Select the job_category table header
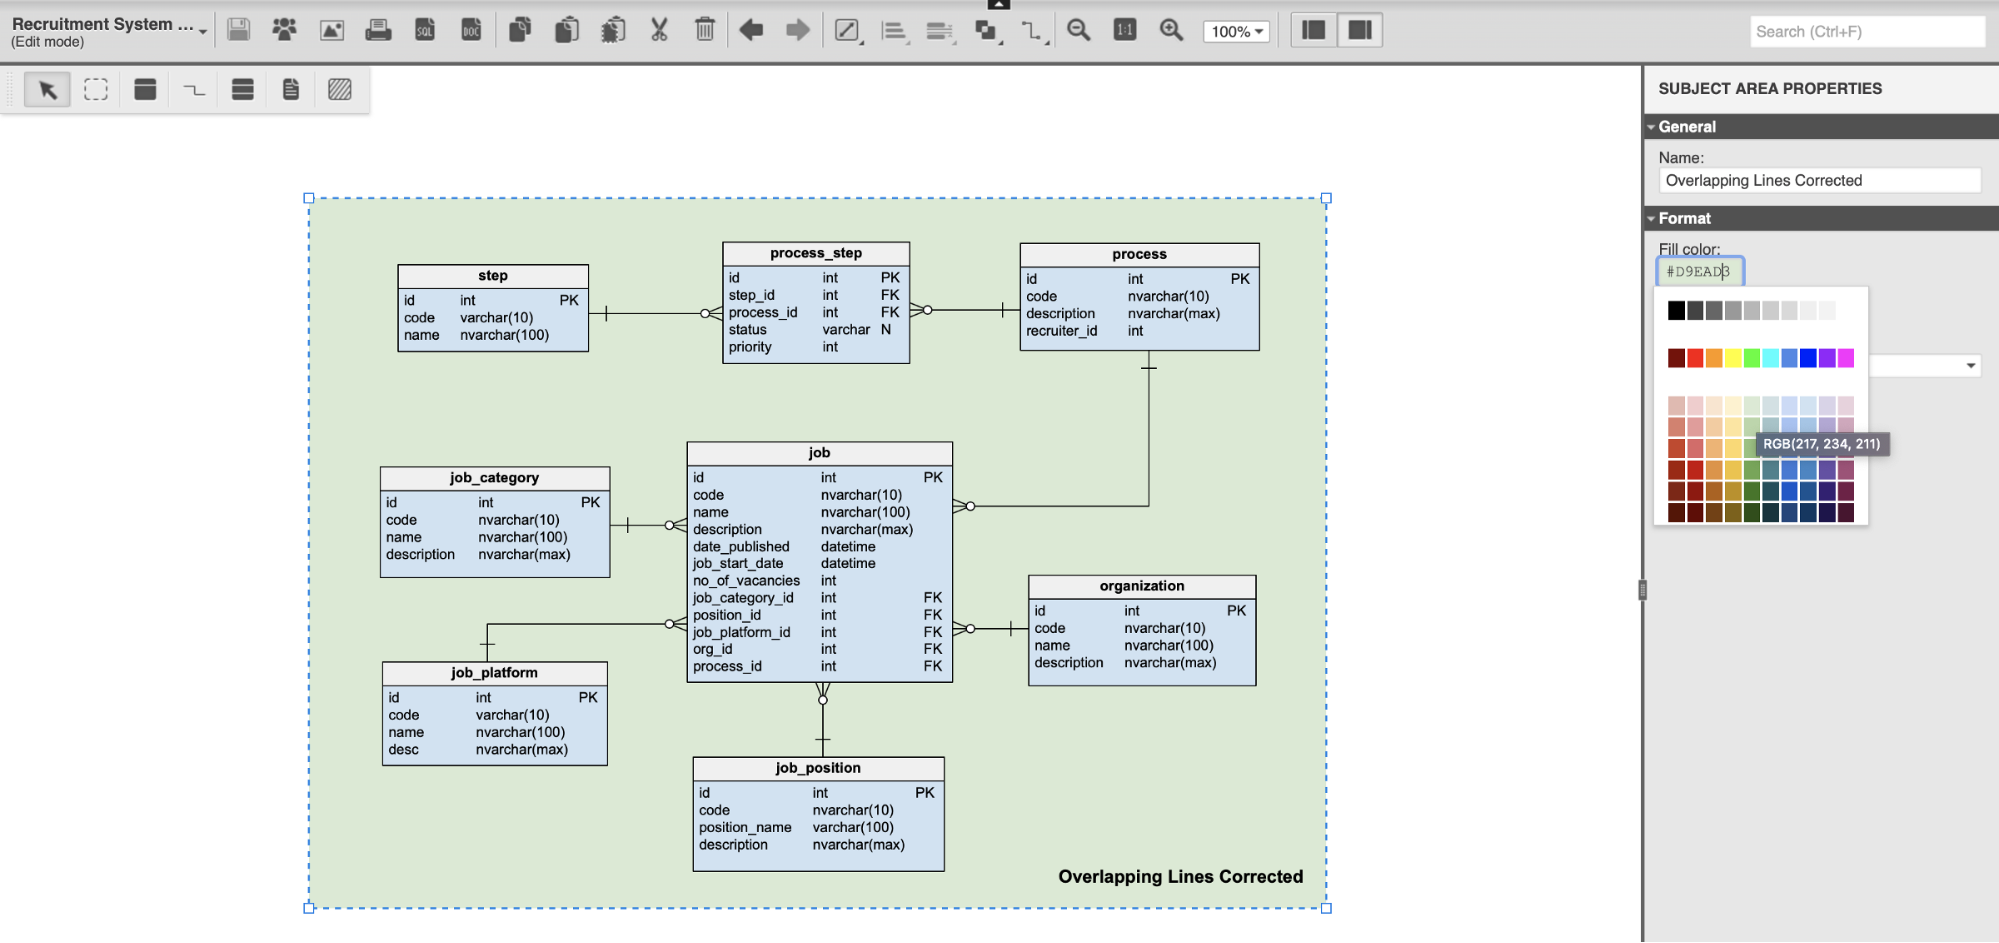Screen dimensions: 1999x943 click(495, 478)
